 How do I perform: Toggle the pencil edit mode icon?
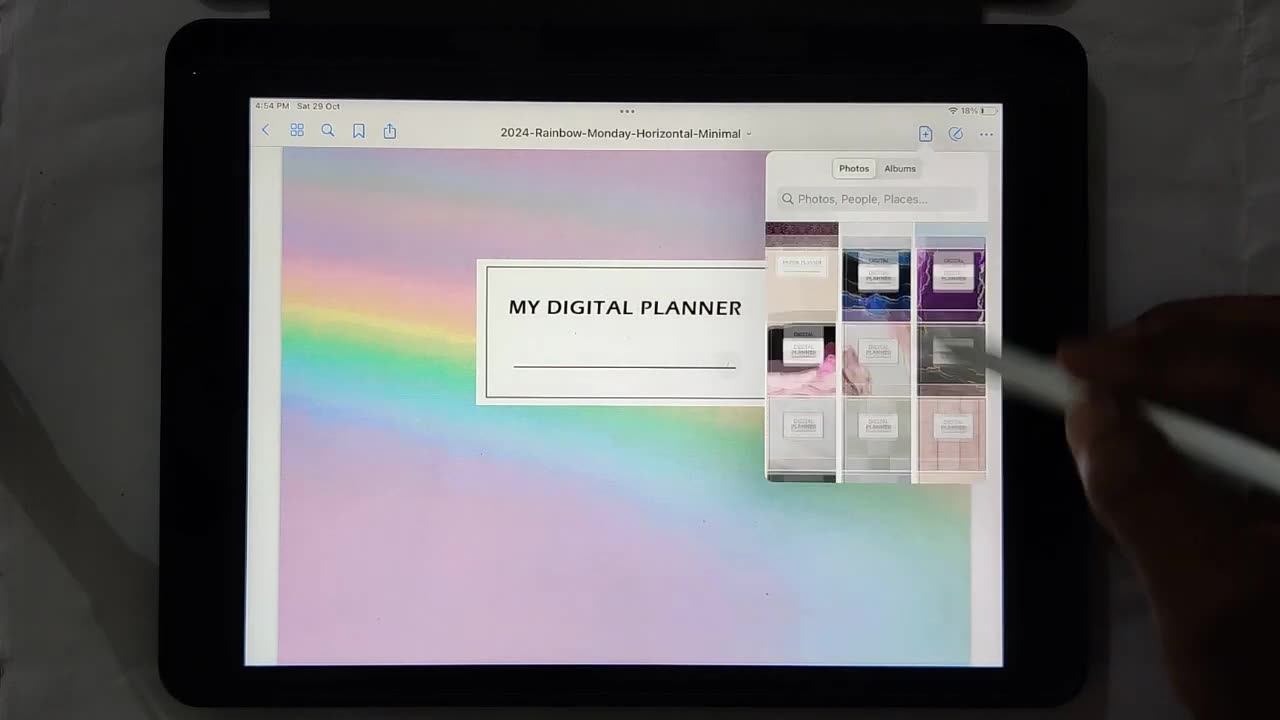click(956, 134)
